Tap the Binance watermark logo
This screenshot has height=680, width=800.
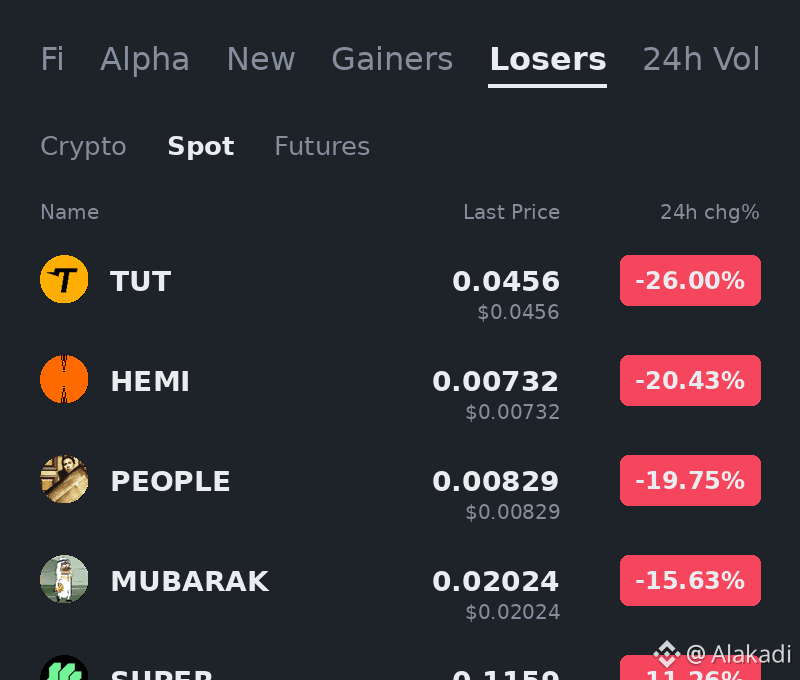click(x=667, y=654)
